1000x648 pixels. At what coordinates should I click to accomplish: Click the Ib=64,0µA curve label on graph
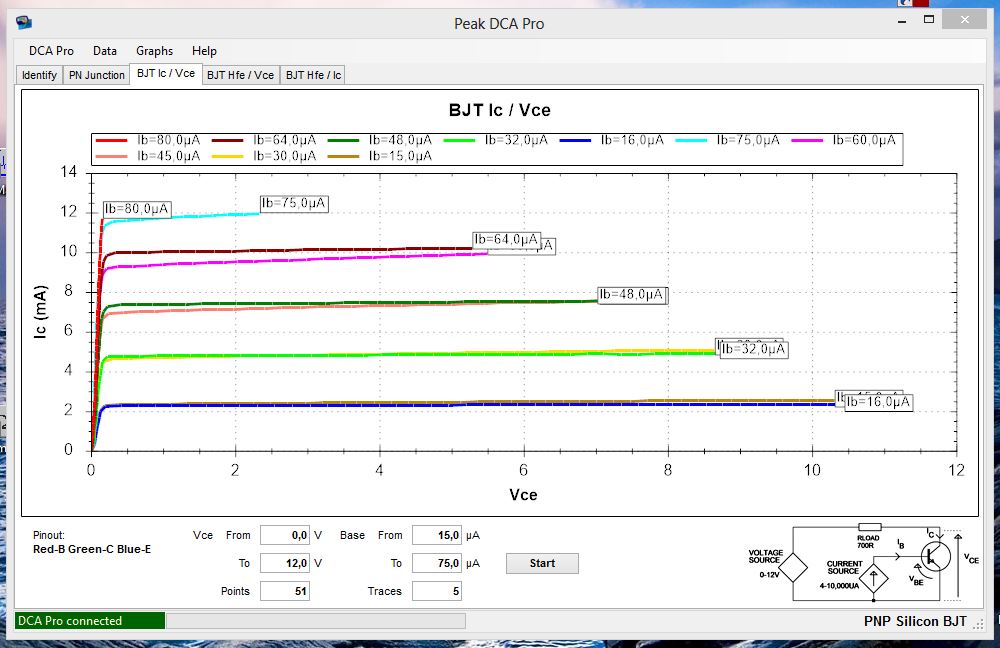coord(506,240)
